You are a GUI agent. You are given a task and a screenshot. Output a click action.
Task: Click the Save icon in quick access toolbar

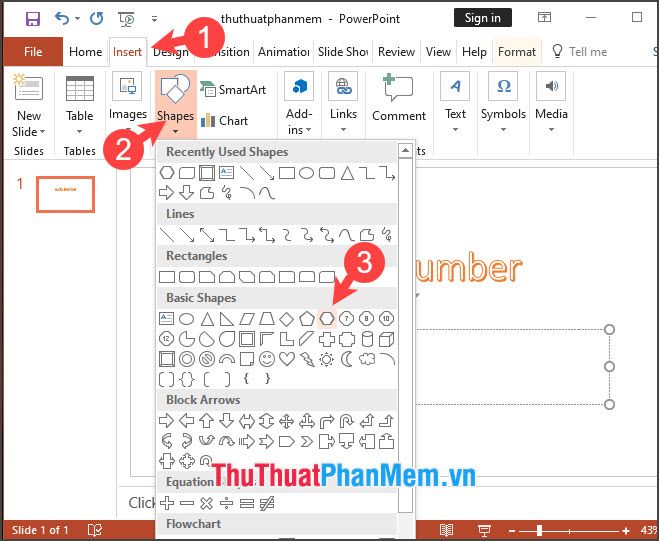33,19
